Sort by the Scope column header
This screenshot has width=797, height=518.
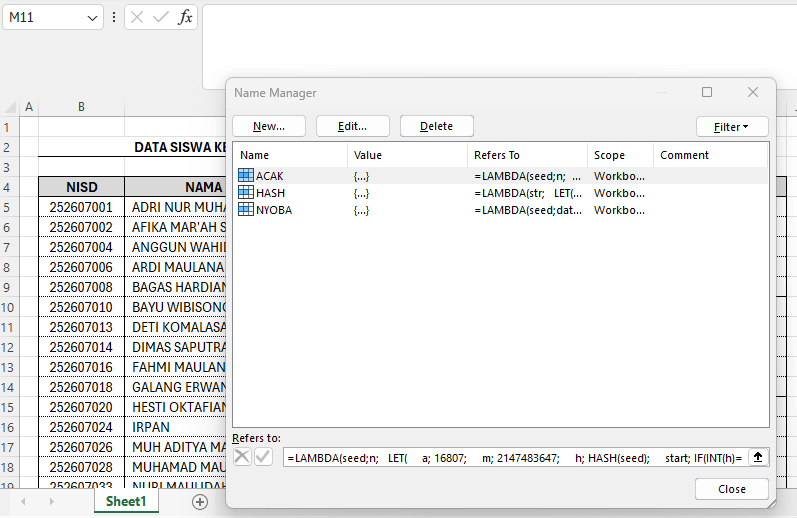621,155
